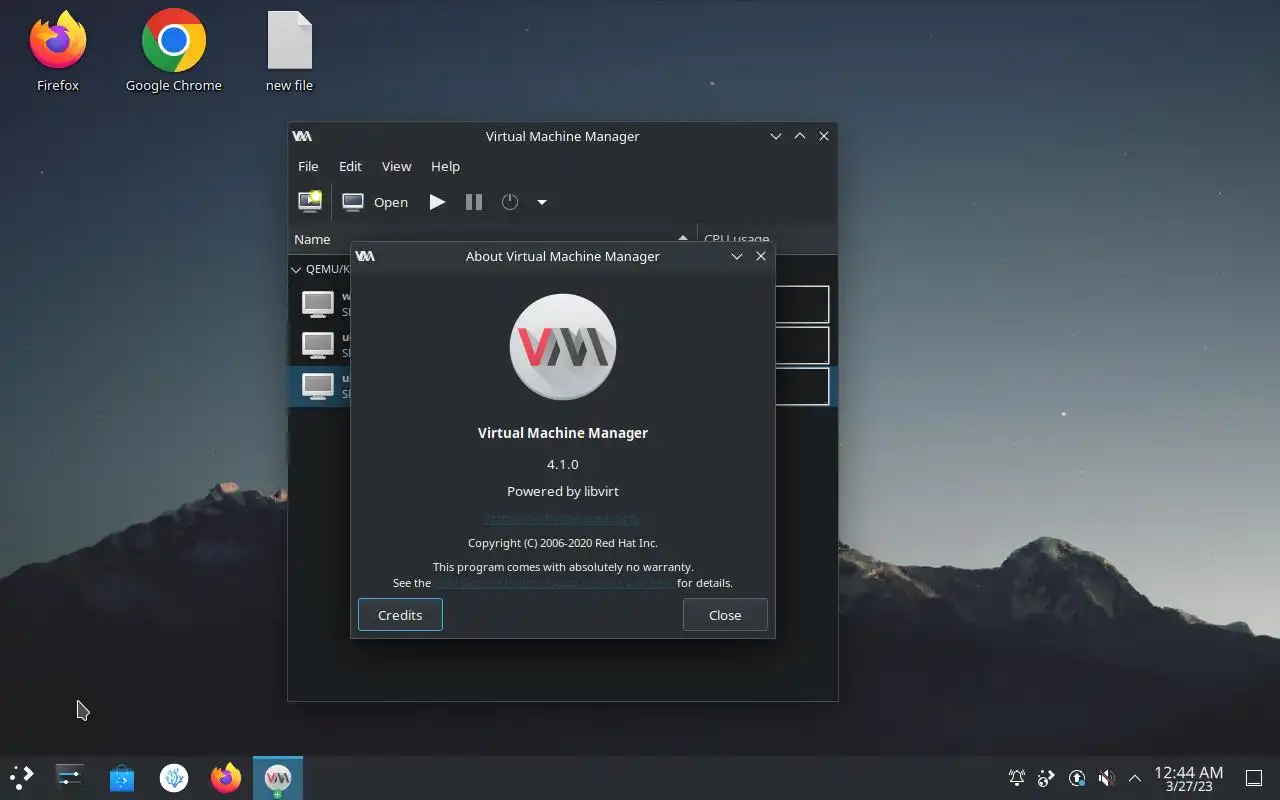The width and height of the screenshot is (1280, 800).
Task: Click the Run (play) toolbar icon
Action: click(437, 202)
